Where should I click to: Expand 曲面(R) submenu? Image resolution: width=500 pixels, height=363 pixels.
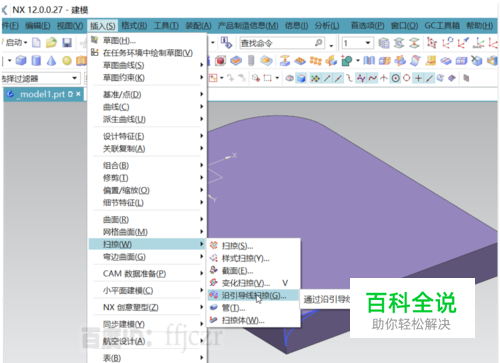tap(147, 219)
